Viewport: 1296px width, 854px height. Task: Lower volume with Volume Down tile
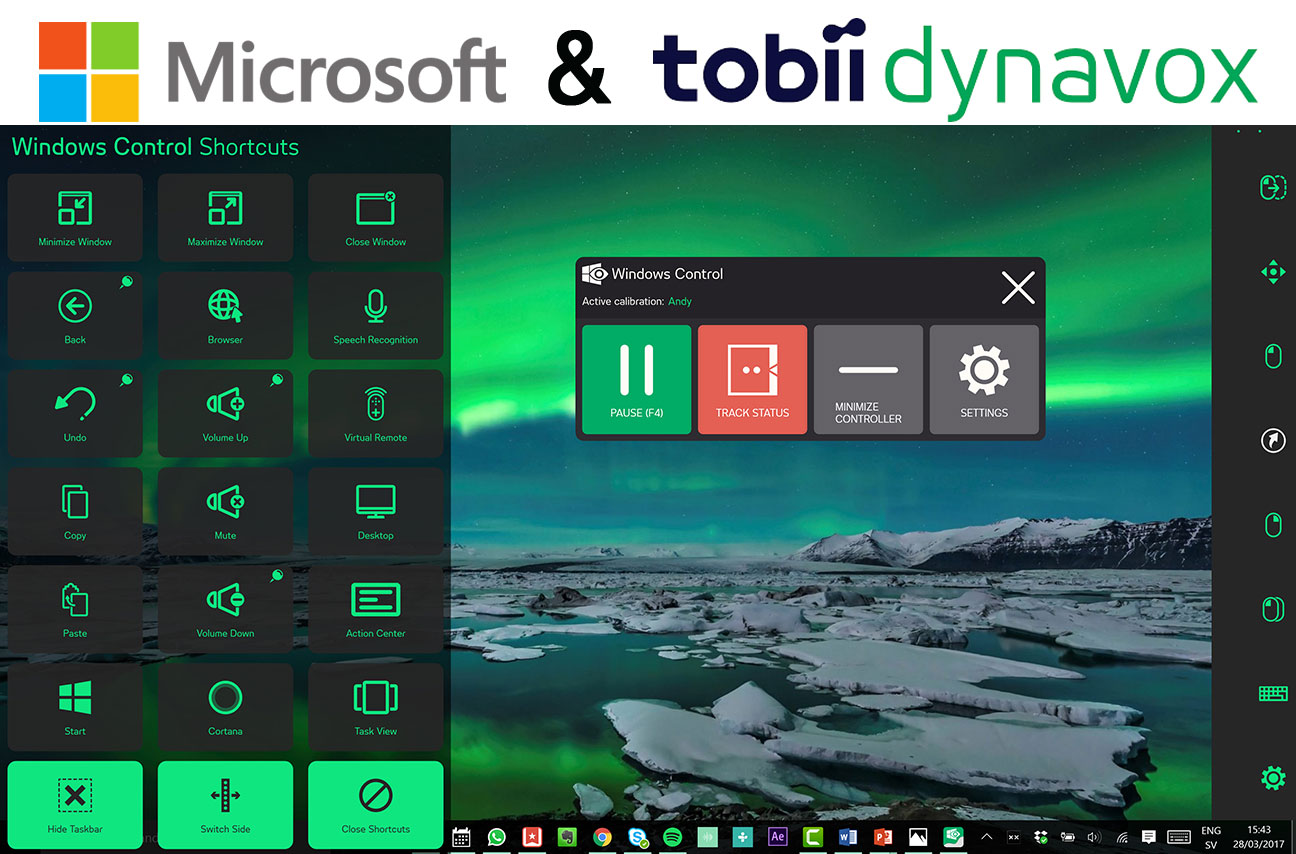[x=225, y=610]
